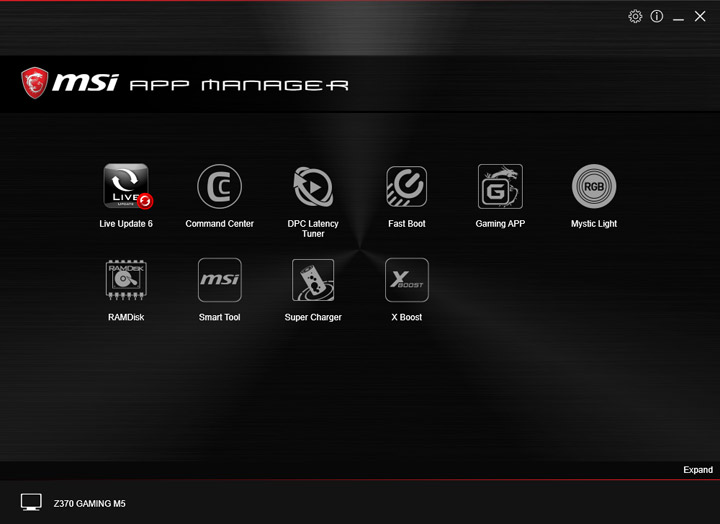
Task: Click the Command Center label
Action: [x=219, y=224]
